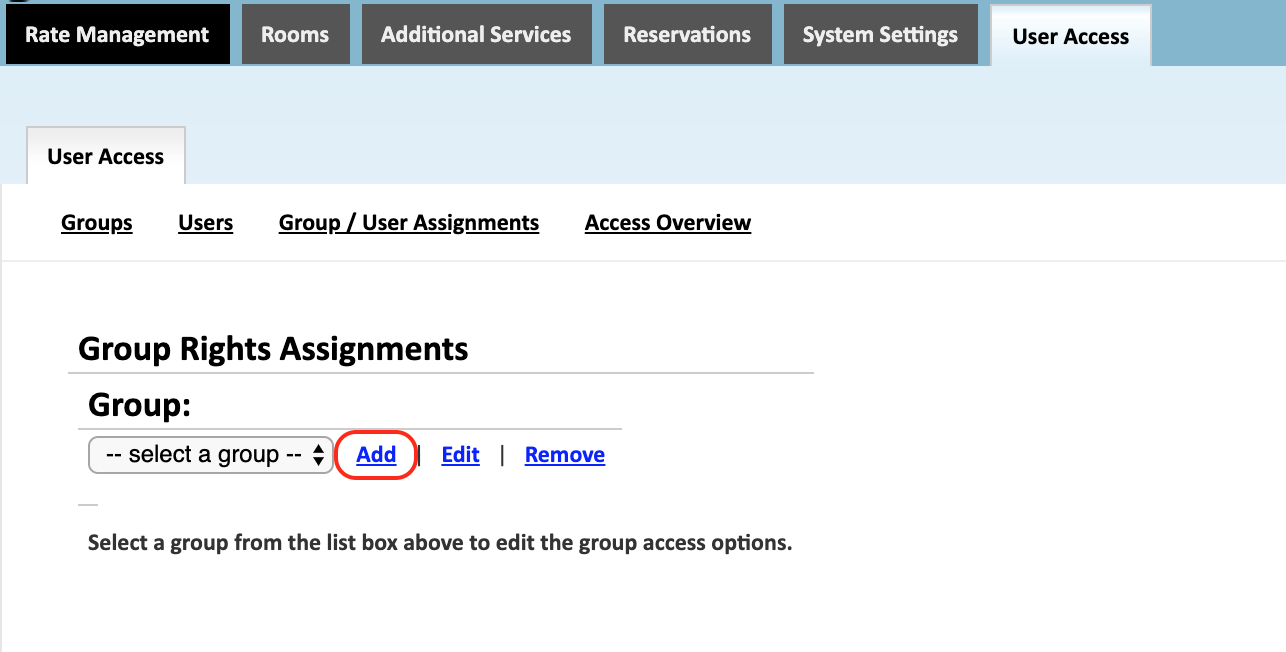Open the Additional Services tab
This screenshot has height=652, width=1286.
pyautogui.click(x=476, y=34)
